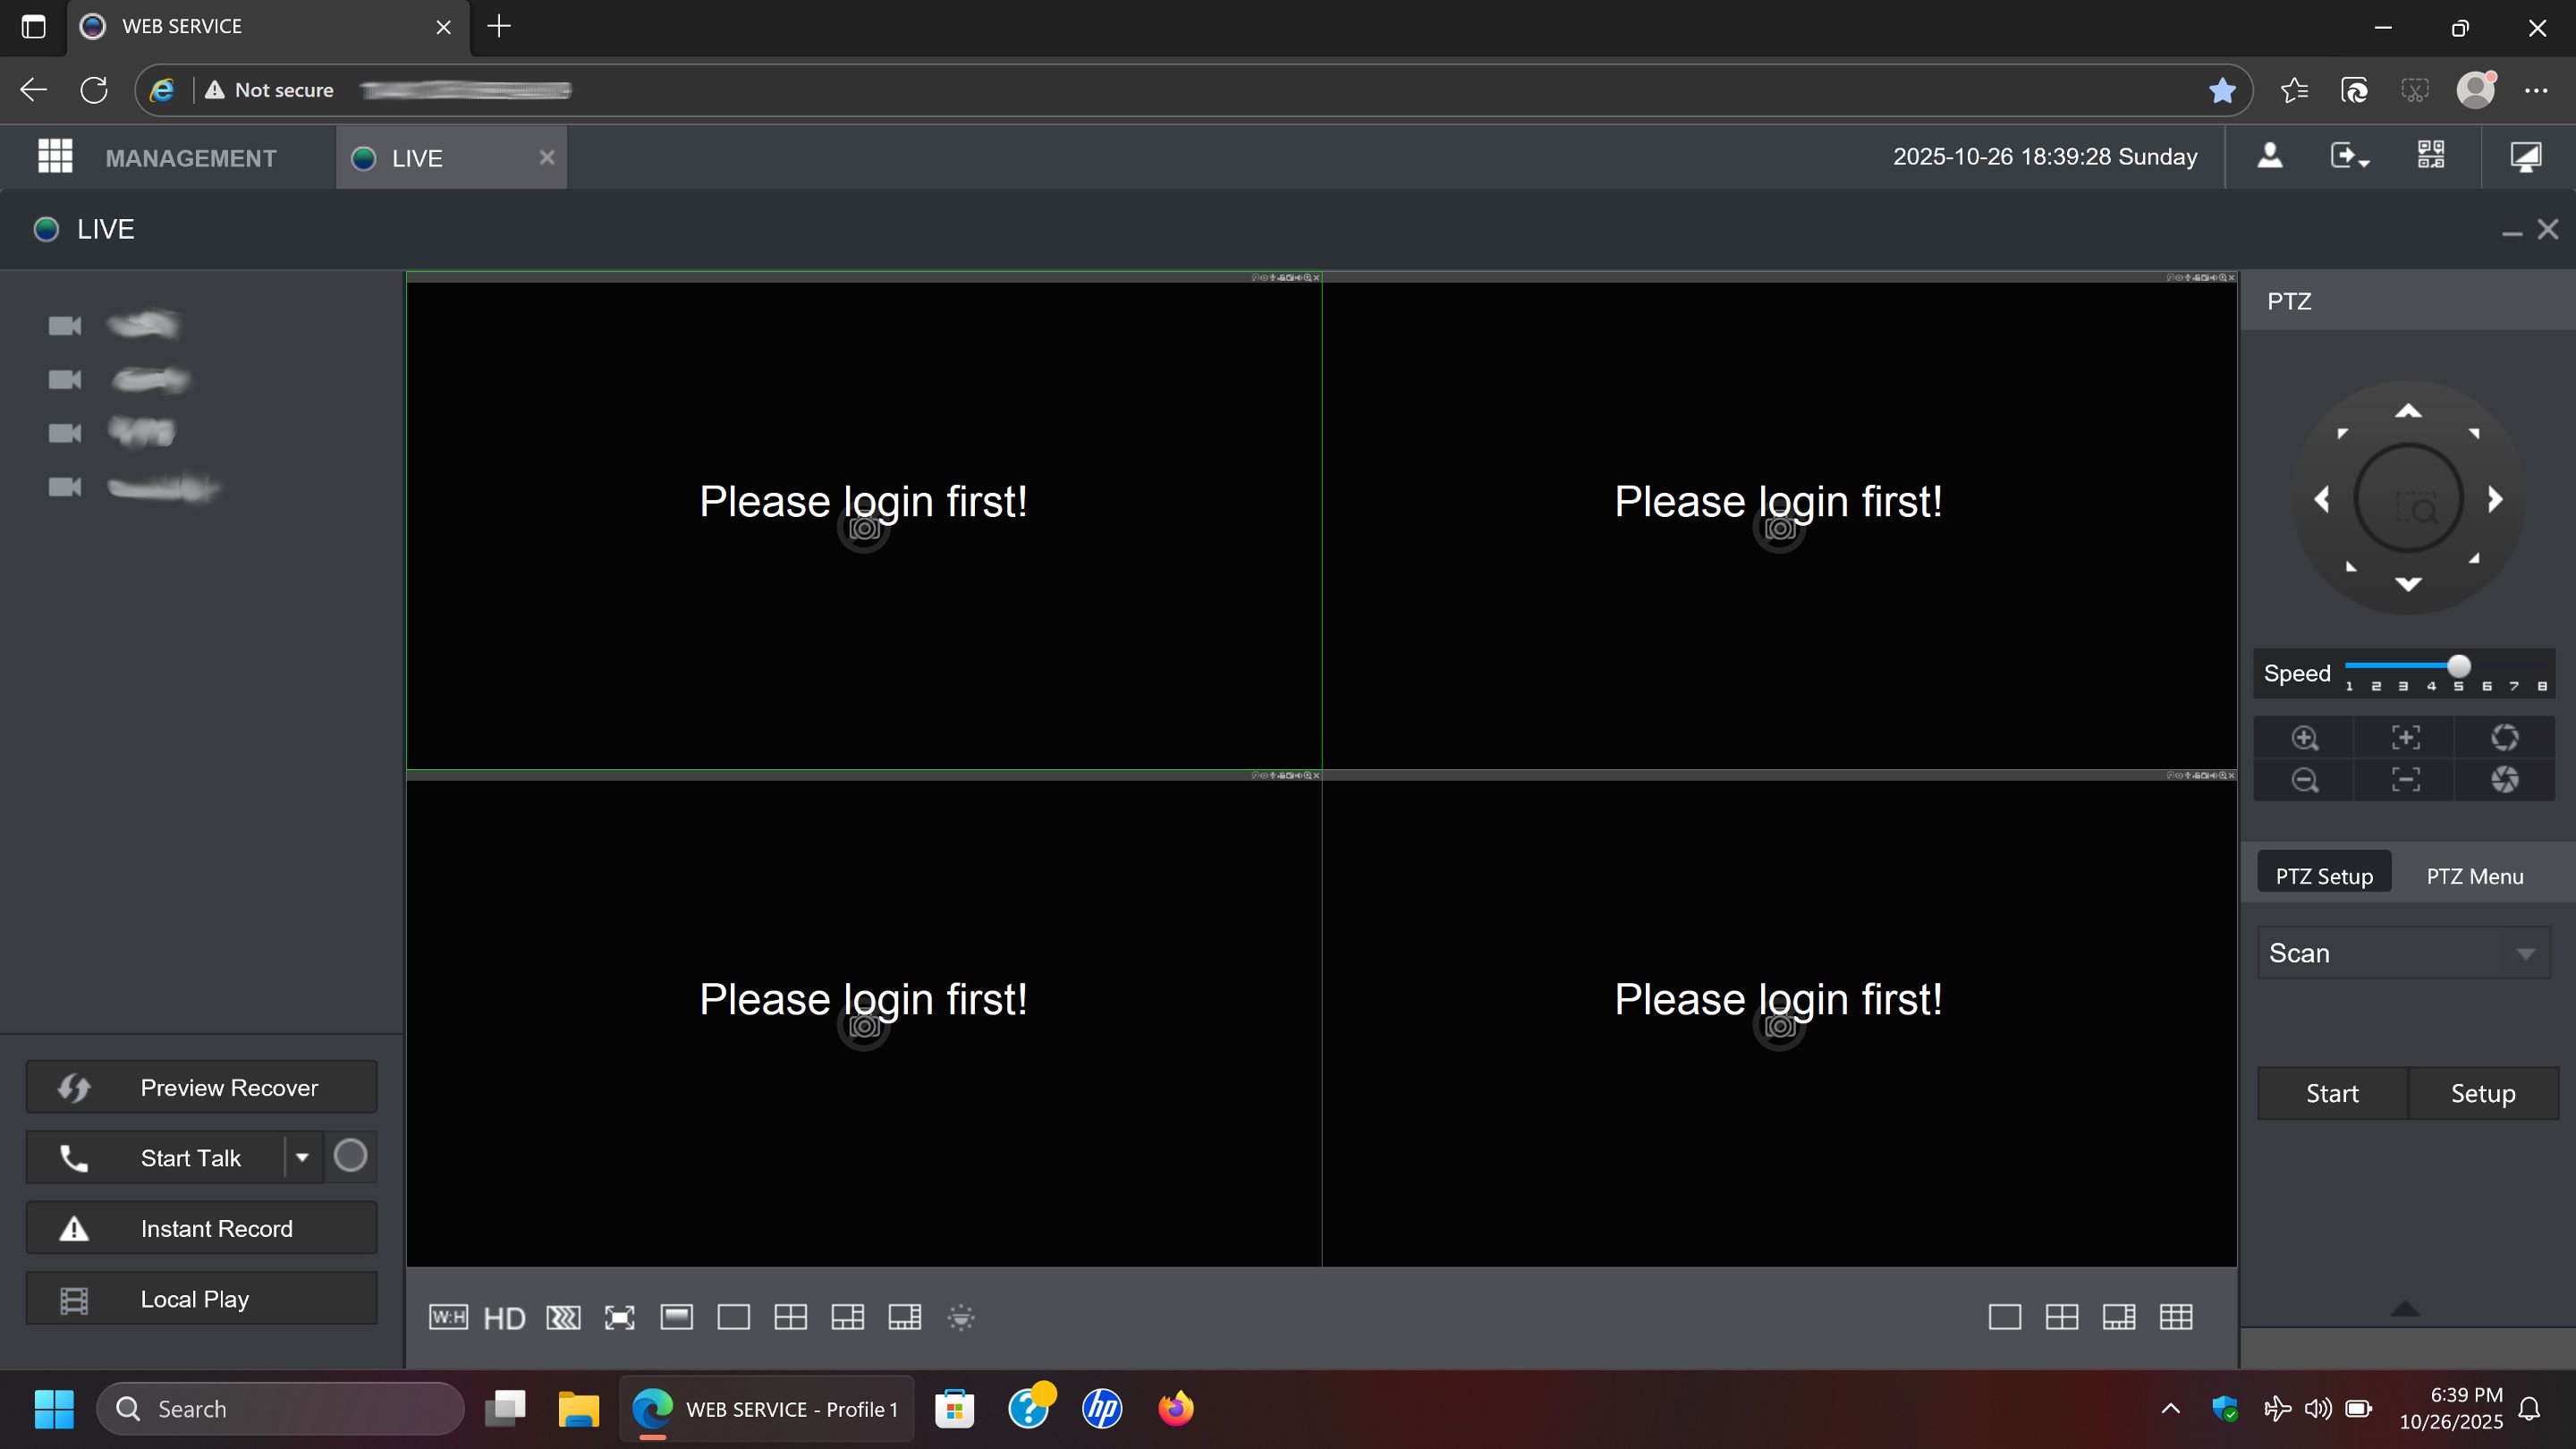Toggle the alarm light icon in toolbar

point(961,1318)
